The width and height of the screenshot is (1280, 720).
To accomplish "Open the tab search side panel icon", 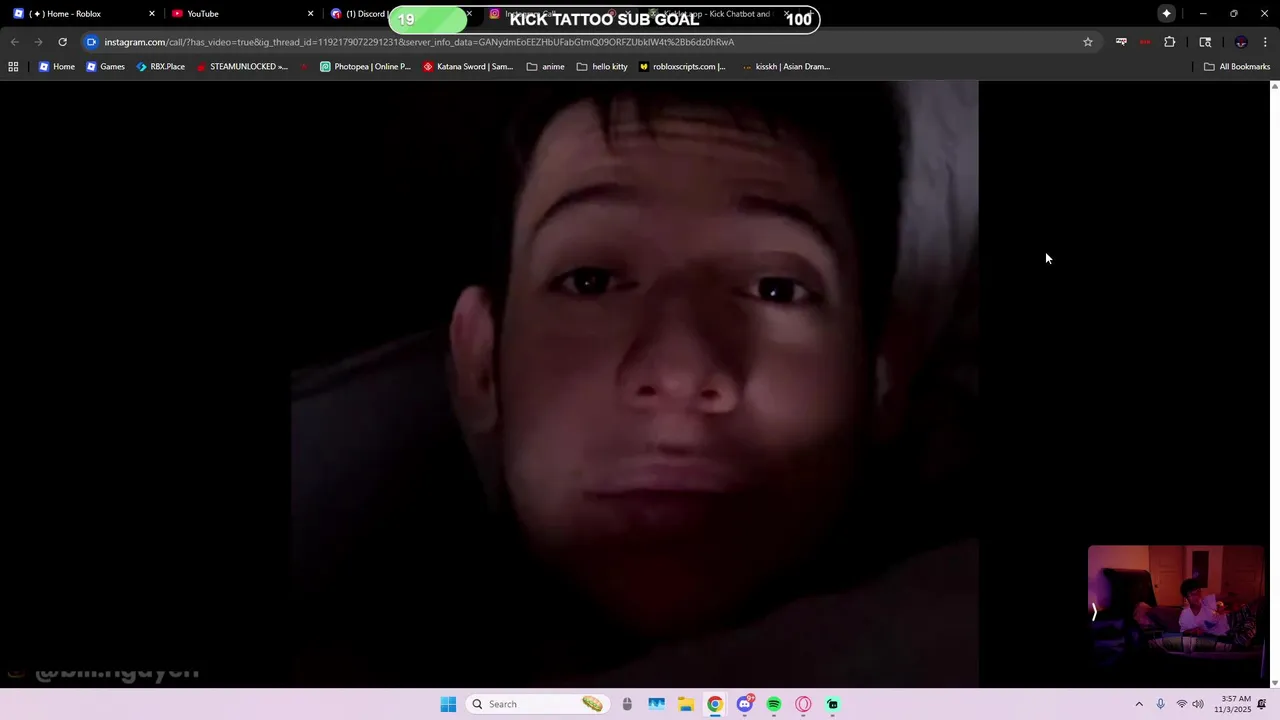I will [x=1205, y=42].
